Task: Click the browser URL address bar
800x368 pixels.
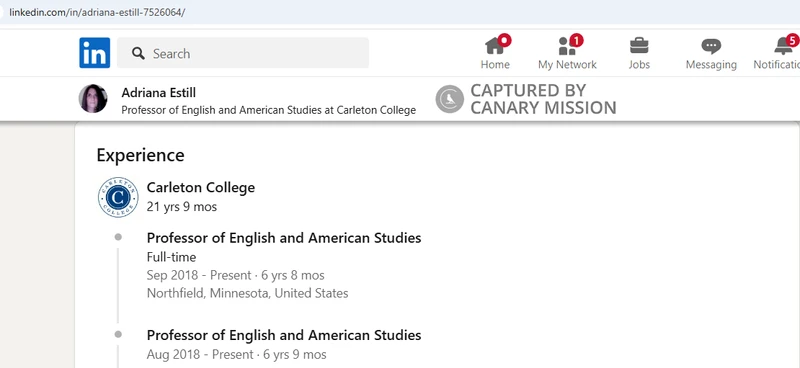Action: pos(400,12)
